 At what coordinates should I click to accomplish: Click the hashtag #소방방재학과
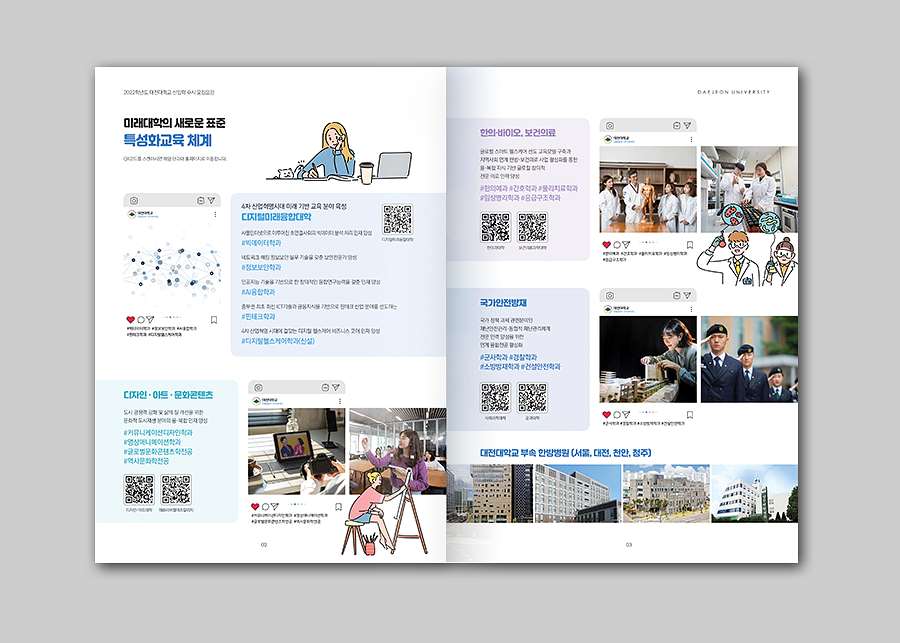[x=499, y=367]
